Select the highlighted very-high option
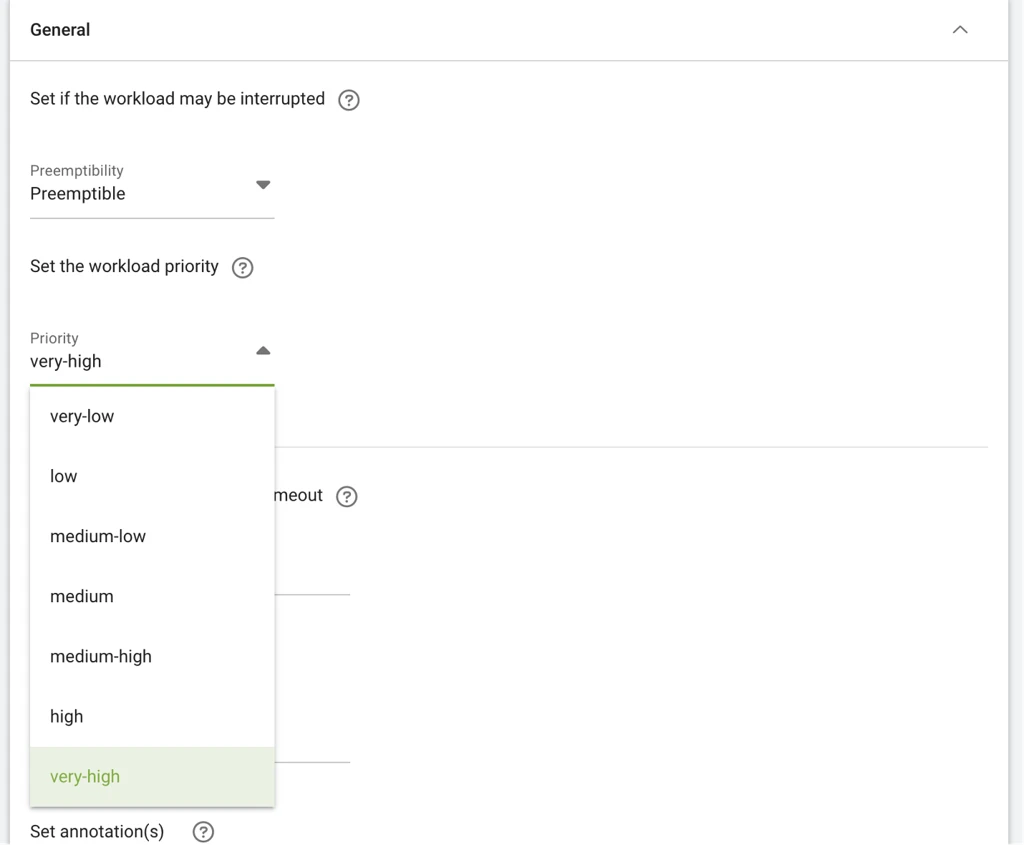 152,777
